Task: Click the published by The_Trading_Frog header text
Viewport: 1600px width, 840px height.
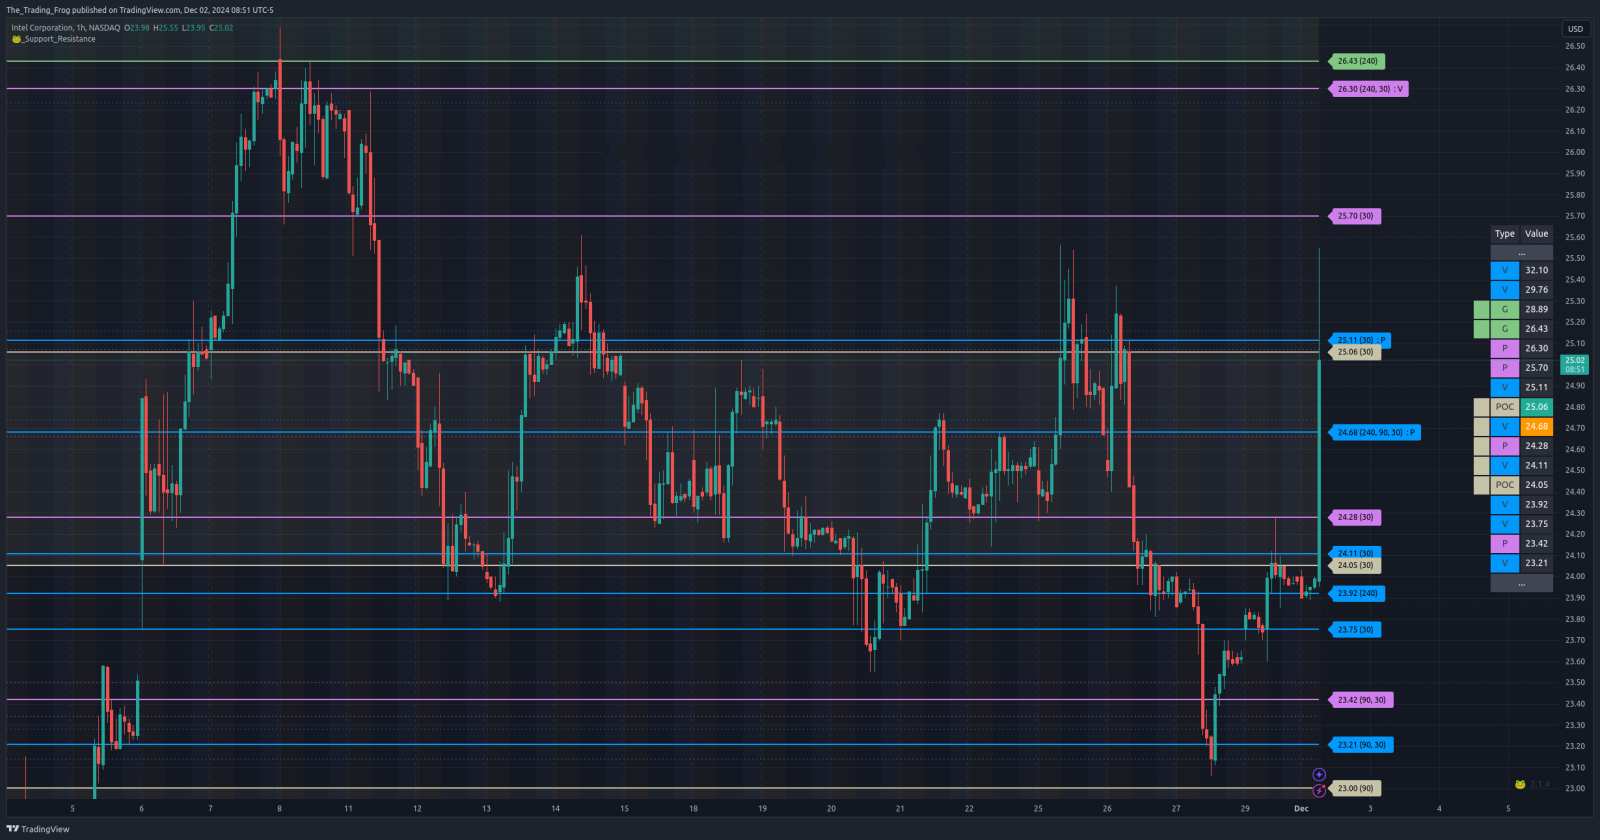Action: pos(140,10)
